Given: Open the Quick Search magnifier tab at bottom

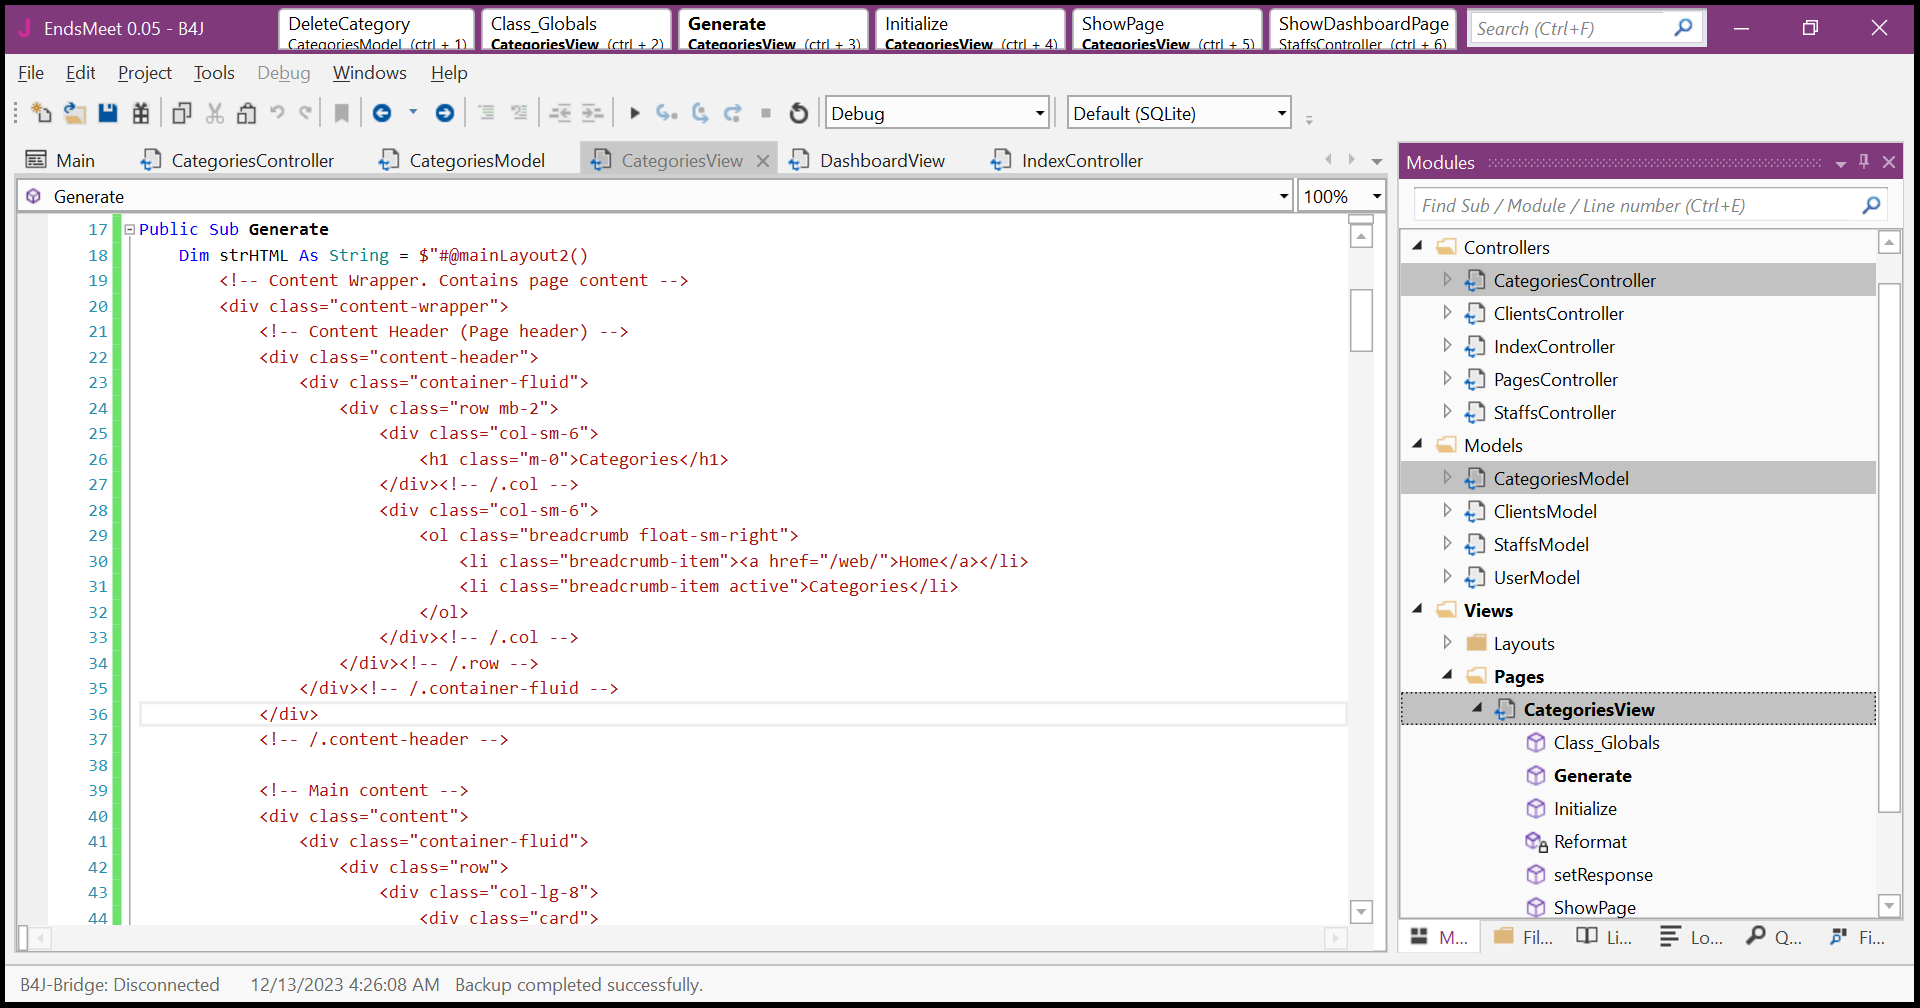Looking at the screenshot, I should coord(1774,937).
